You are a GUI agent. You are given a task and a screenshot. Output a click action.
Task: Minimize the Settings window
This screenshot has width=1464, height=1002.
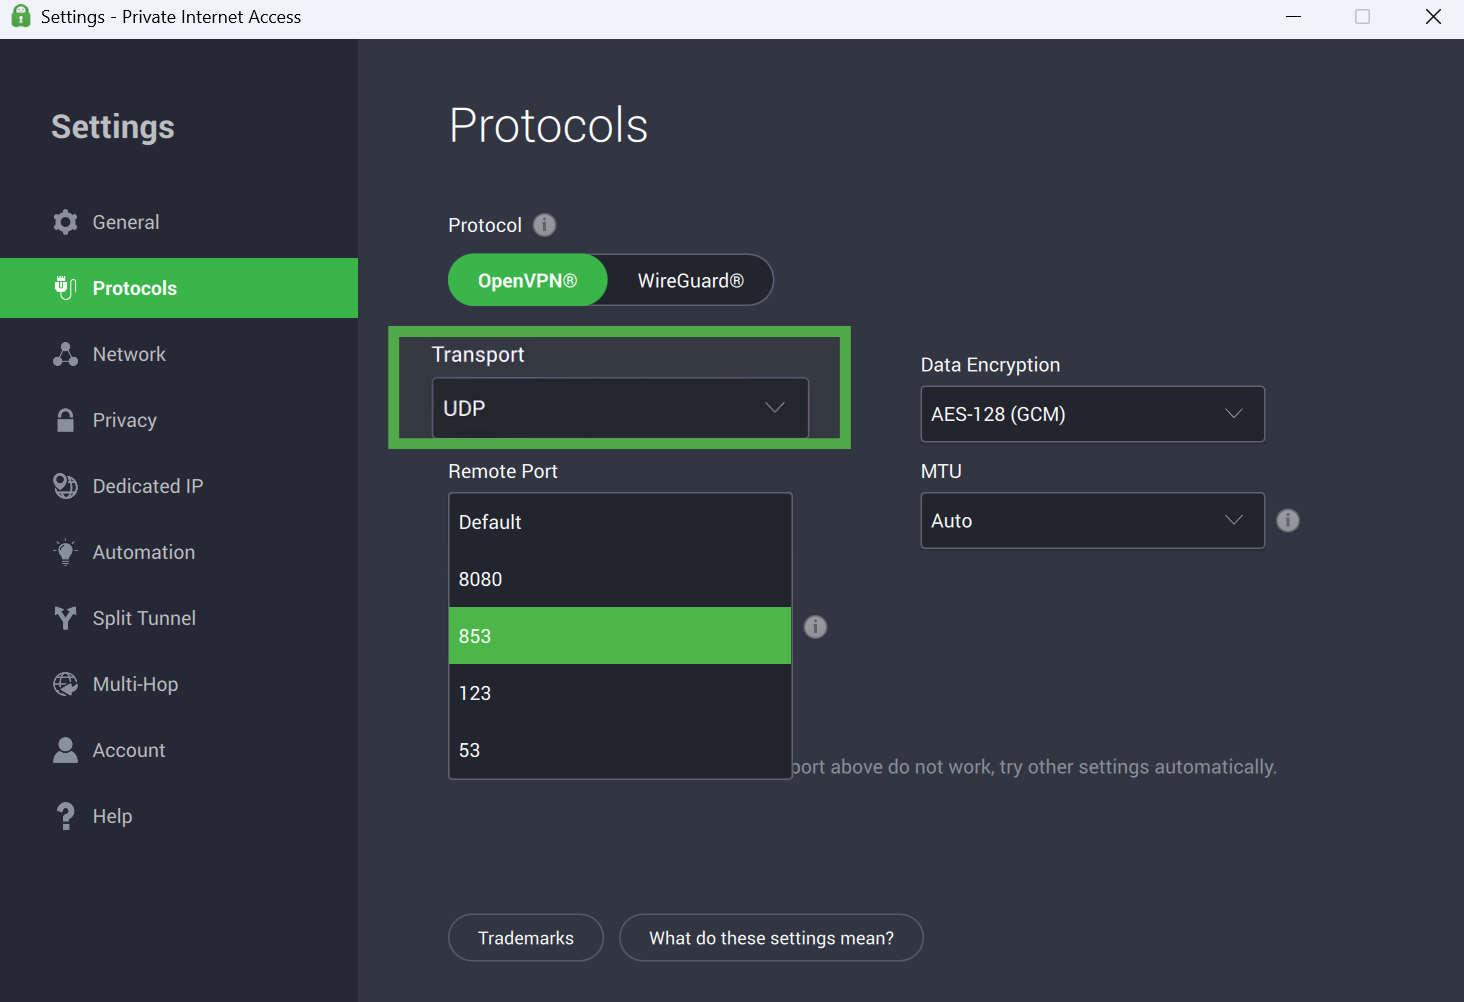pyautogui.click(x=1293, y=17)
